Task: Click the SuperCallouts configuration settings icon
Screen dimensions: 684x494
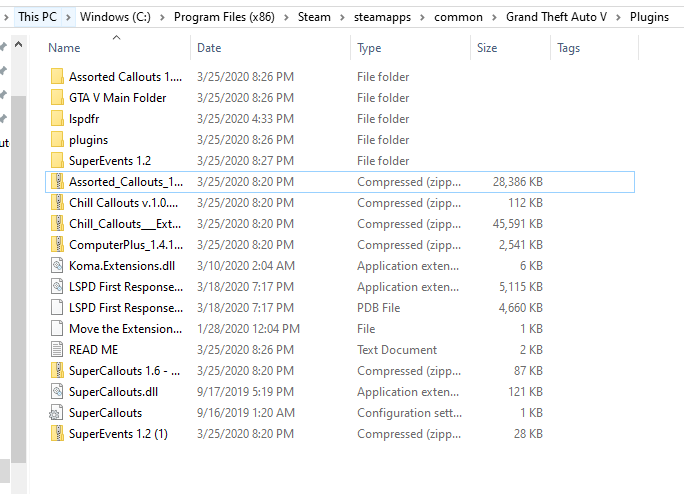Action: 56,412
